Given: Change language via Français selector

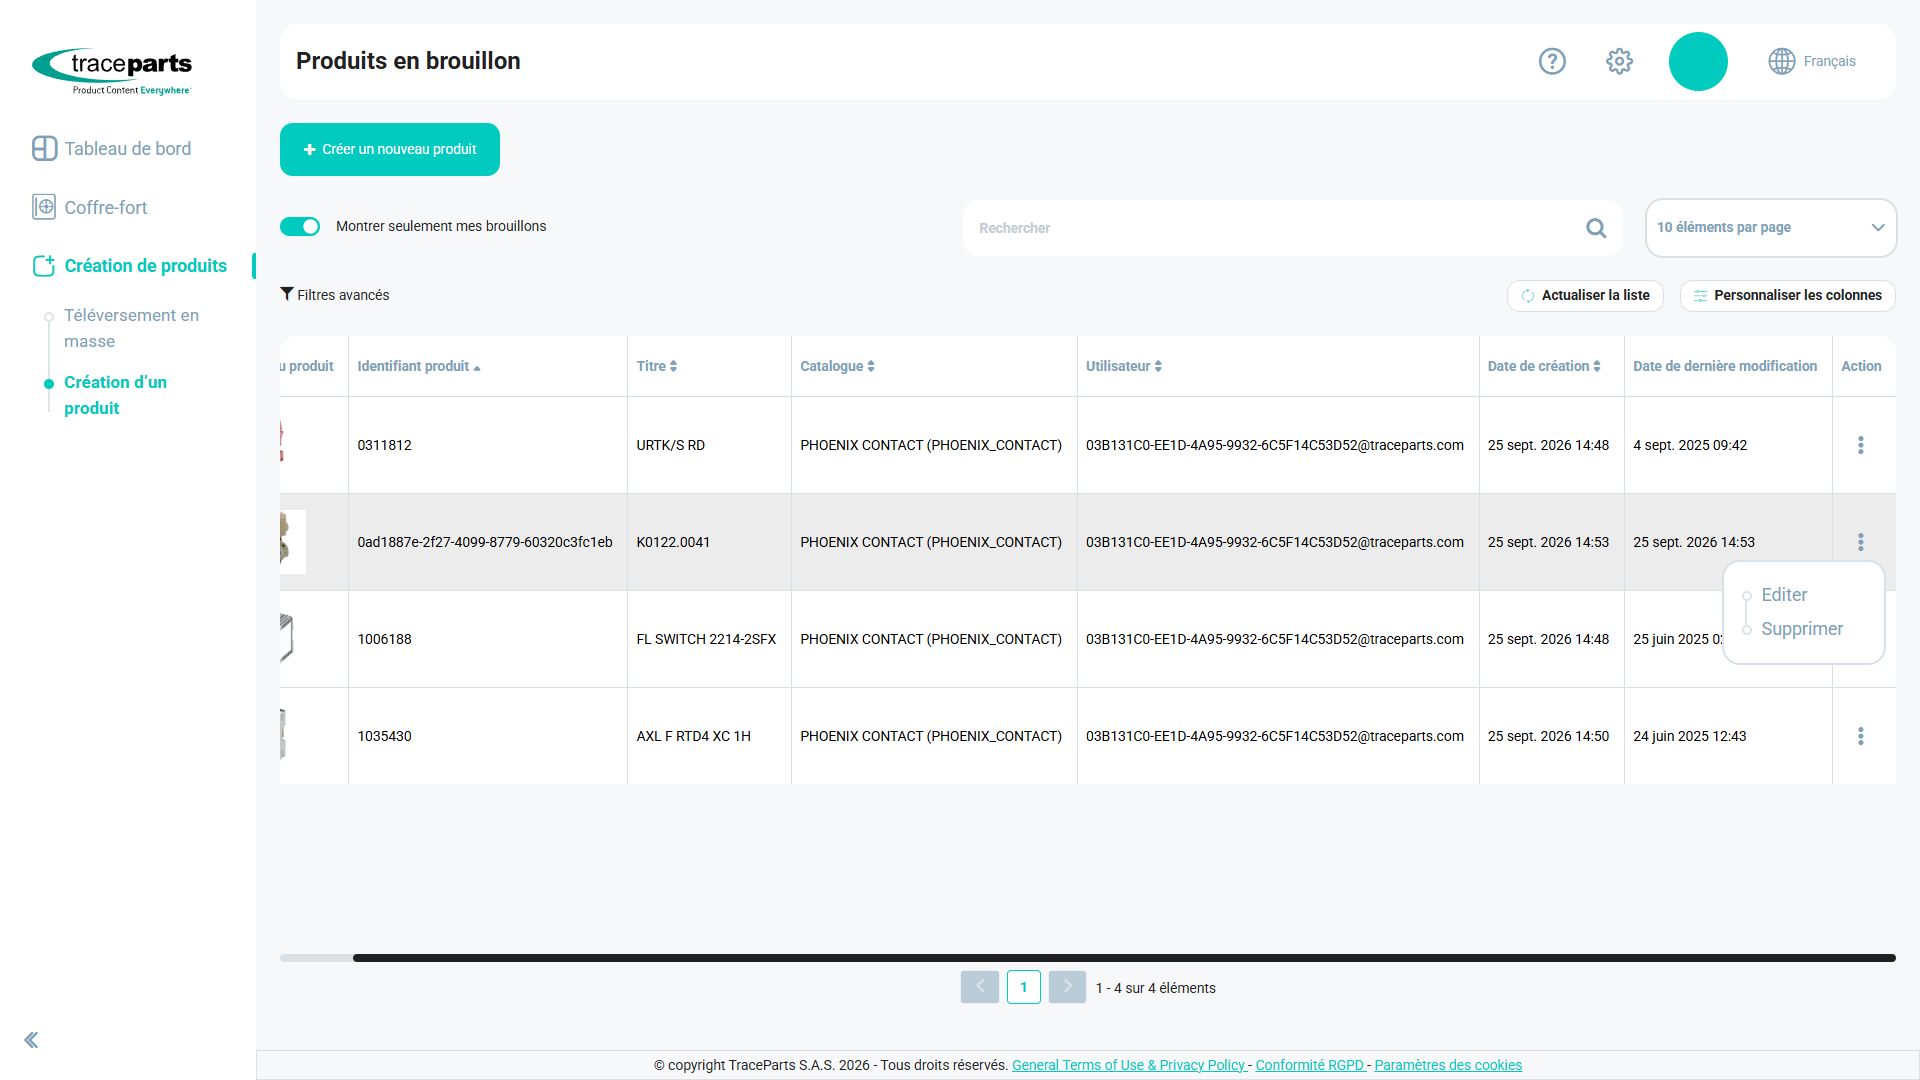Looking at the screenshot, I should point(1812,61).
